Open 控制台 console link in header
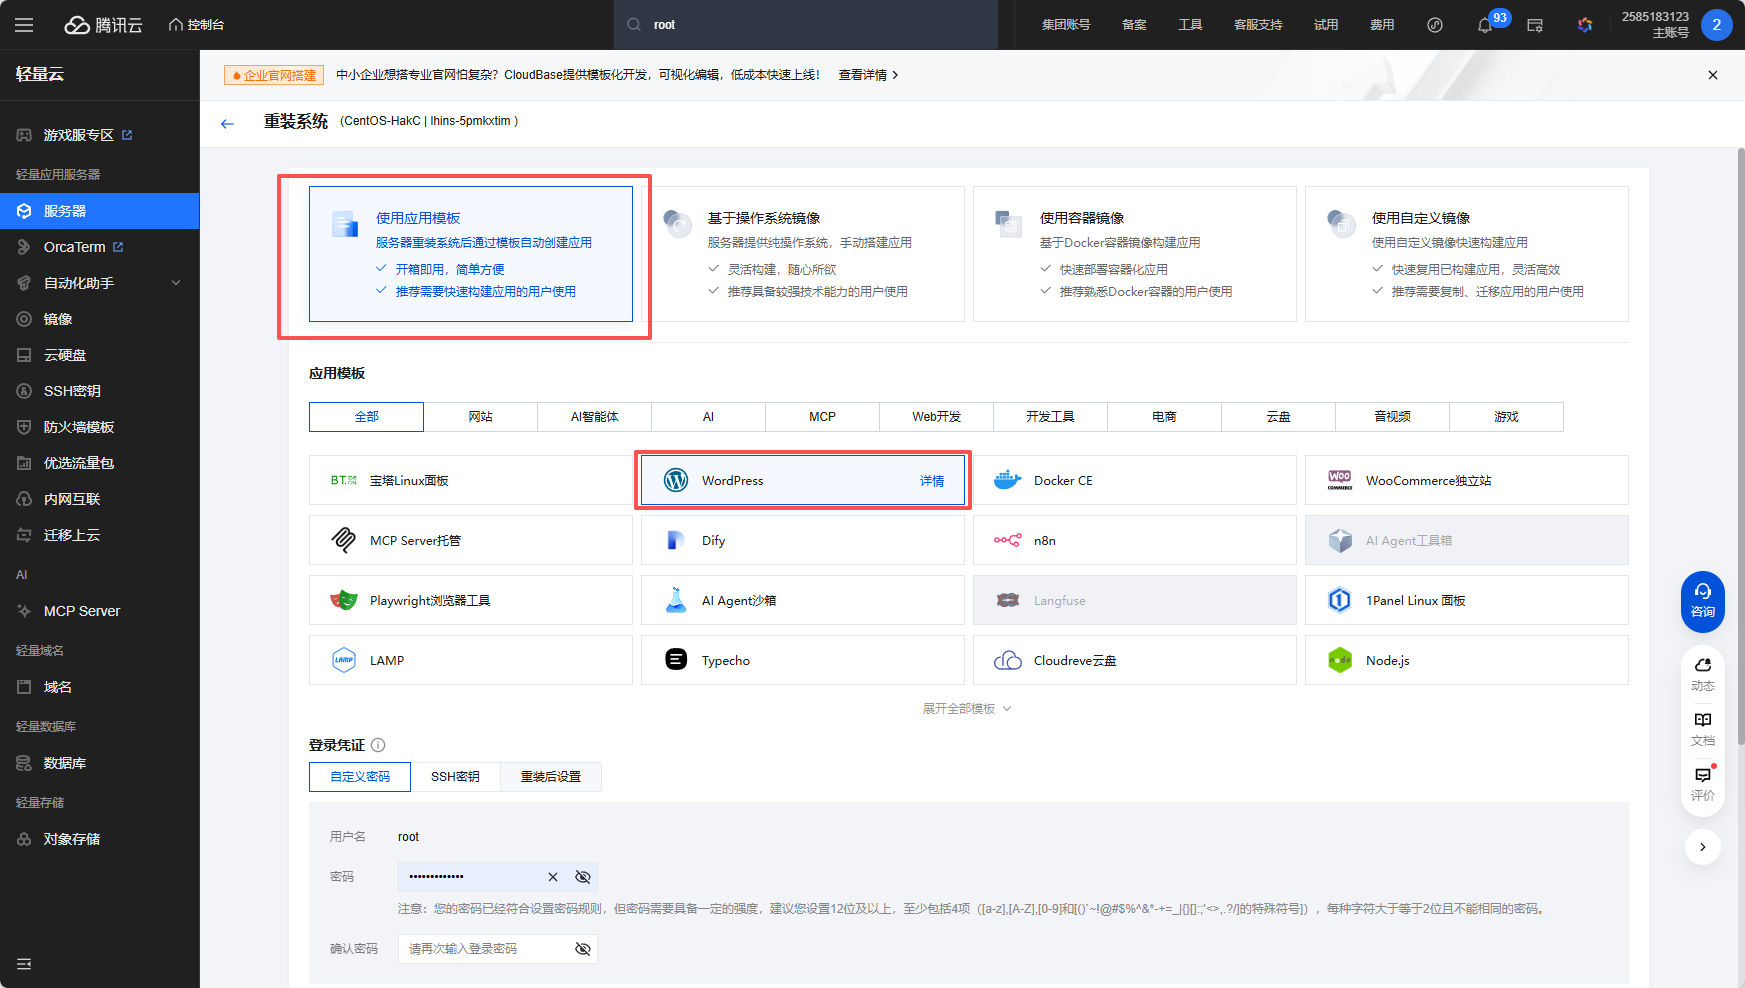 point(196,25)
